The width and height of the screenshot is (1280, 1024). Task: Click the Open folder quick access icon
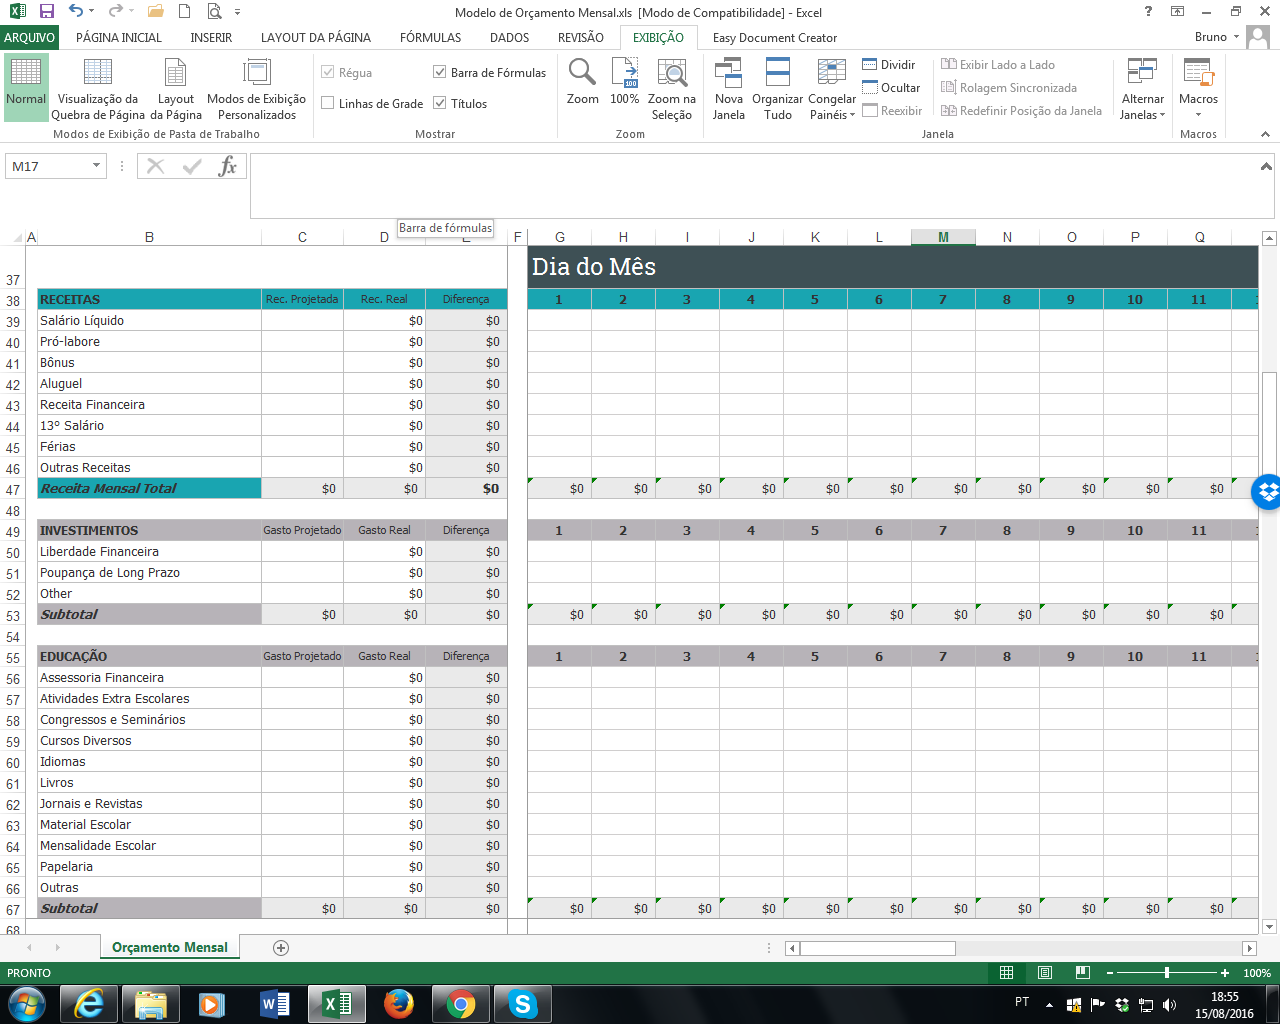(x=155, y=12)
